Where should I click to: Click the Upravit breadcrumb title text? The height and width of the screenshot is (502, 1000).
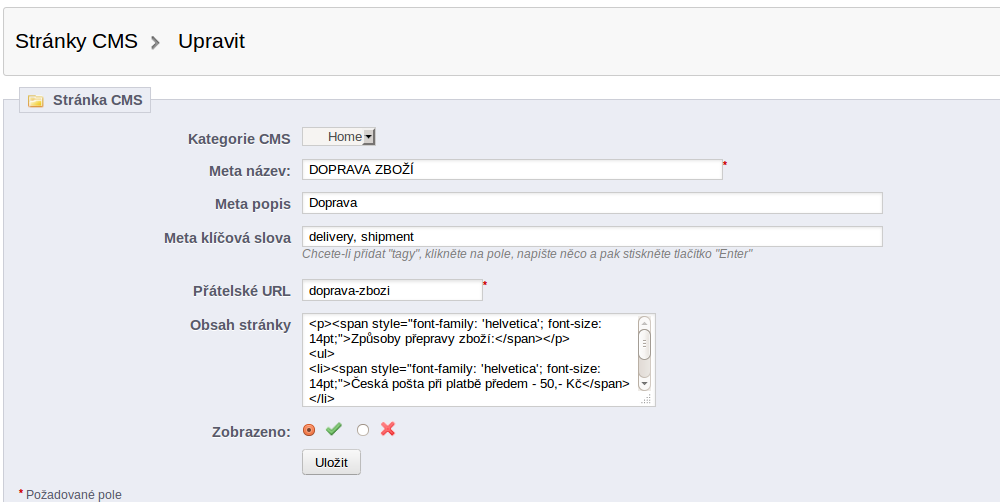point(211,41)
